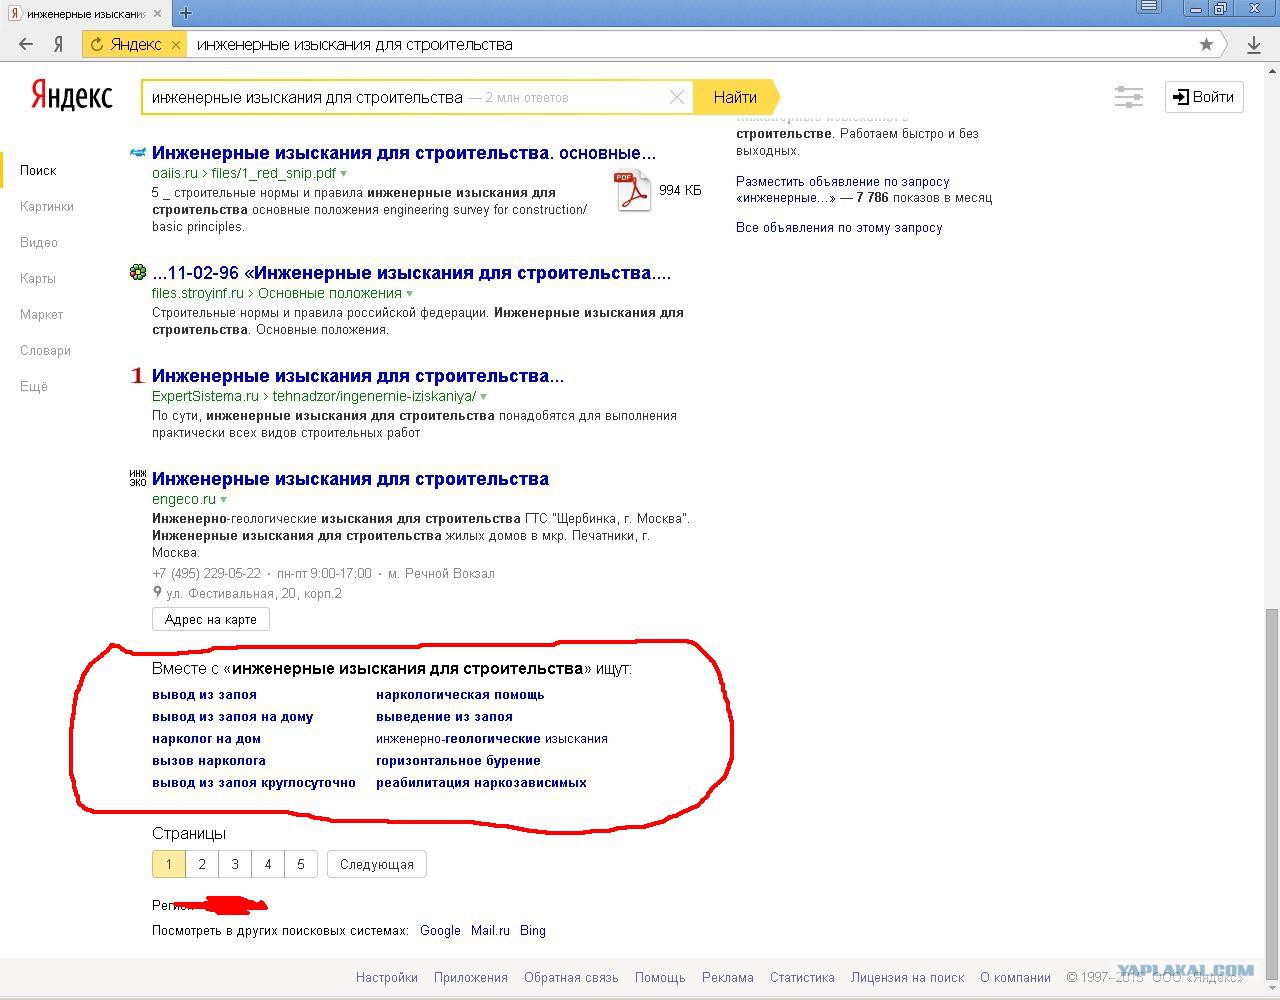Click the Войти login button
Screen dimensions: 1280x1000
click(1204, 97)
